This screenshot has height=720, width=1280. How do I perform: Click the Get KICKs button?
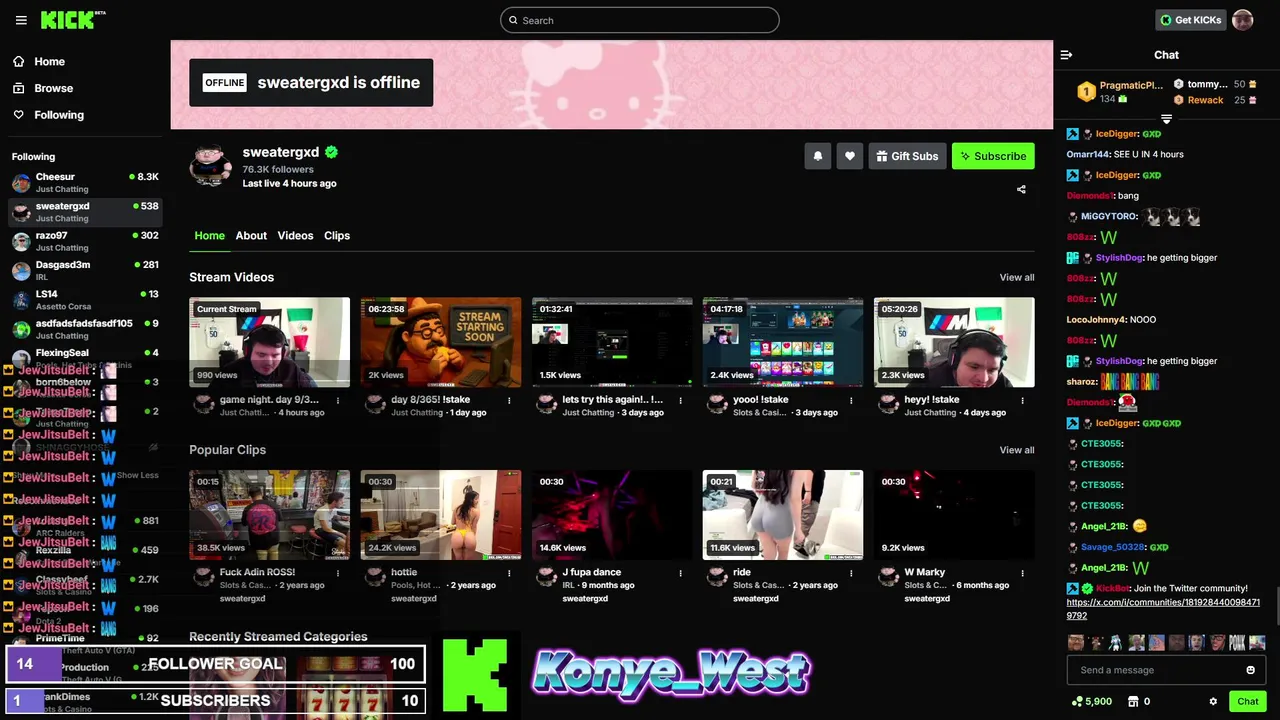tap(1190, 20)
